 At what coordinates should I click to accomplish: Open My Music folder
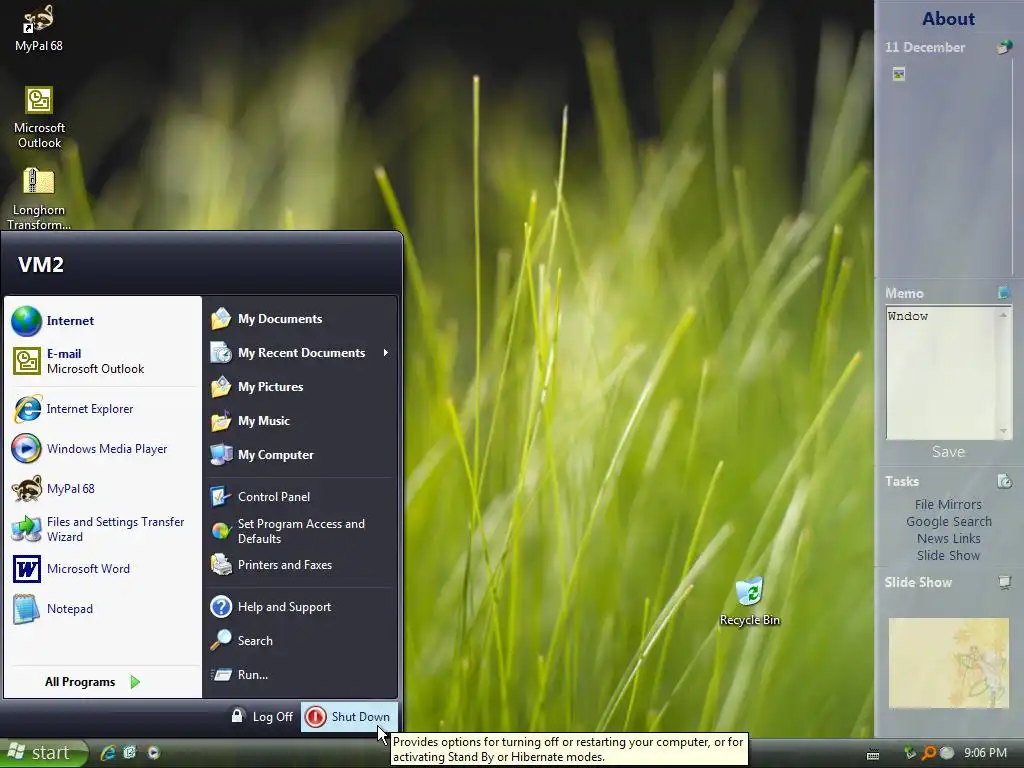302,421
